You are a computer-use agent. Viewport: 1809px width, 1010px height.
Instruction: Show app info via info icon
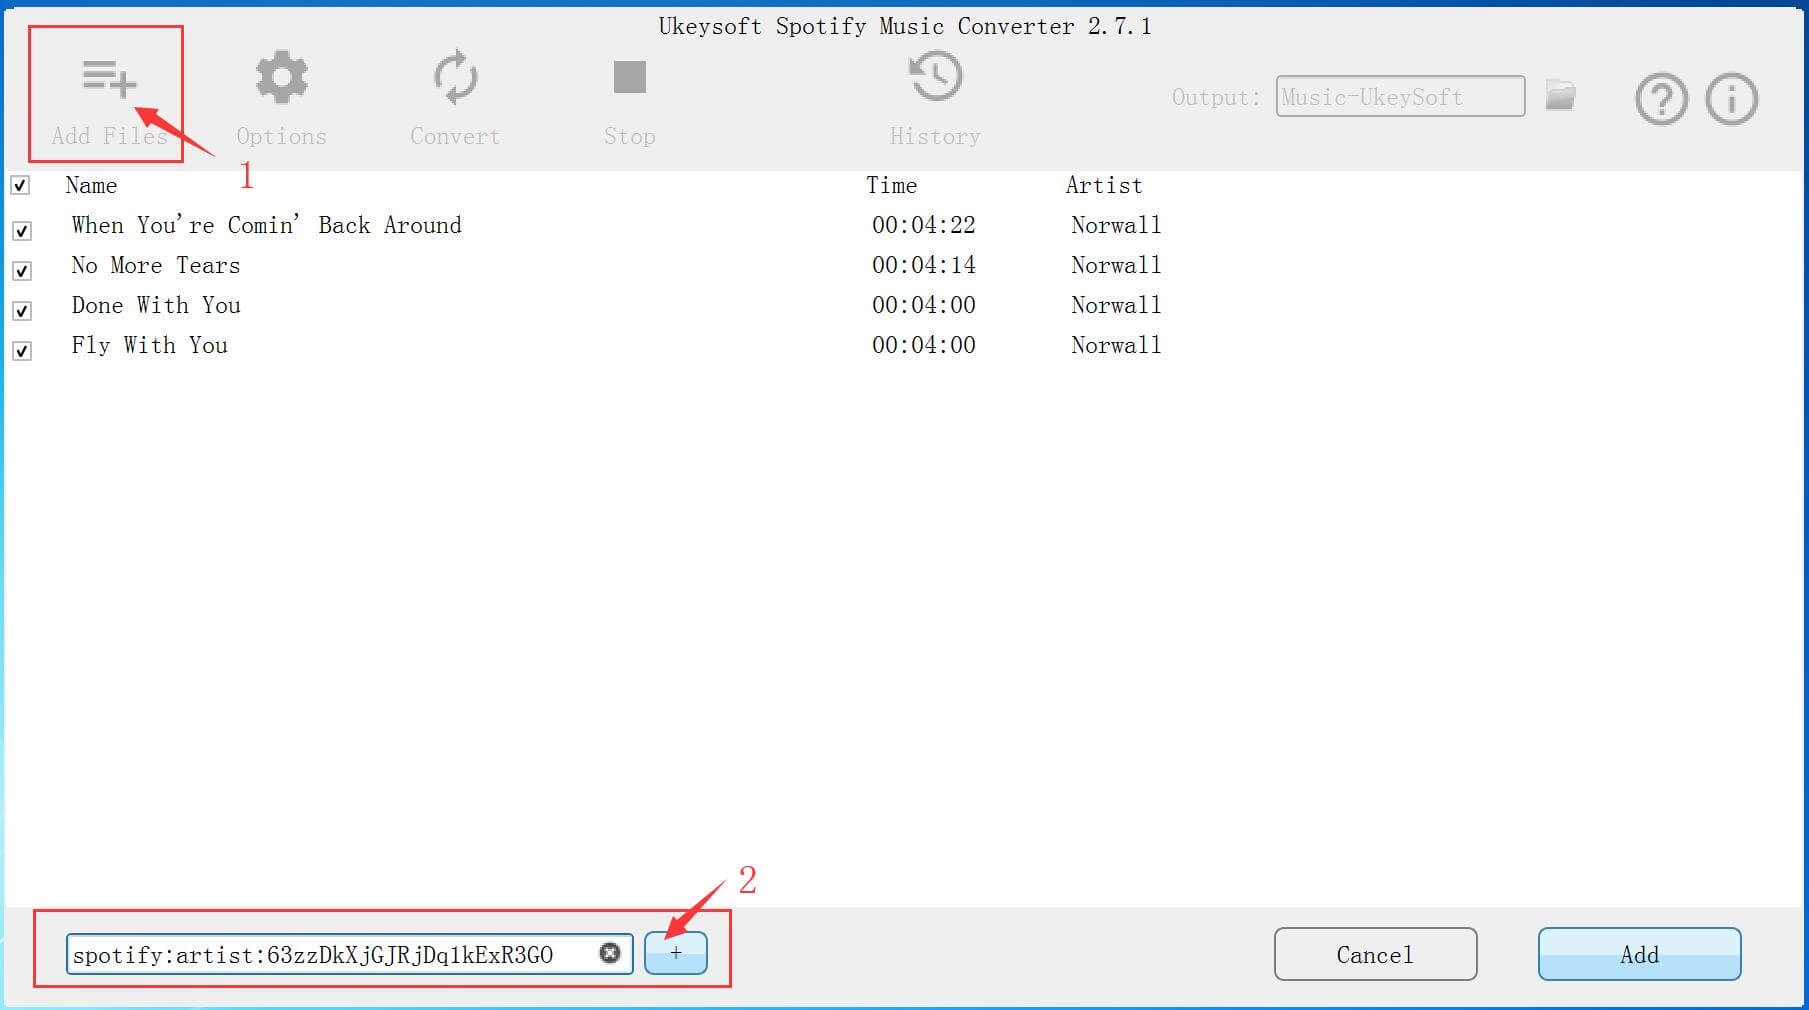pyautogui.click(x=1731, y=99)
